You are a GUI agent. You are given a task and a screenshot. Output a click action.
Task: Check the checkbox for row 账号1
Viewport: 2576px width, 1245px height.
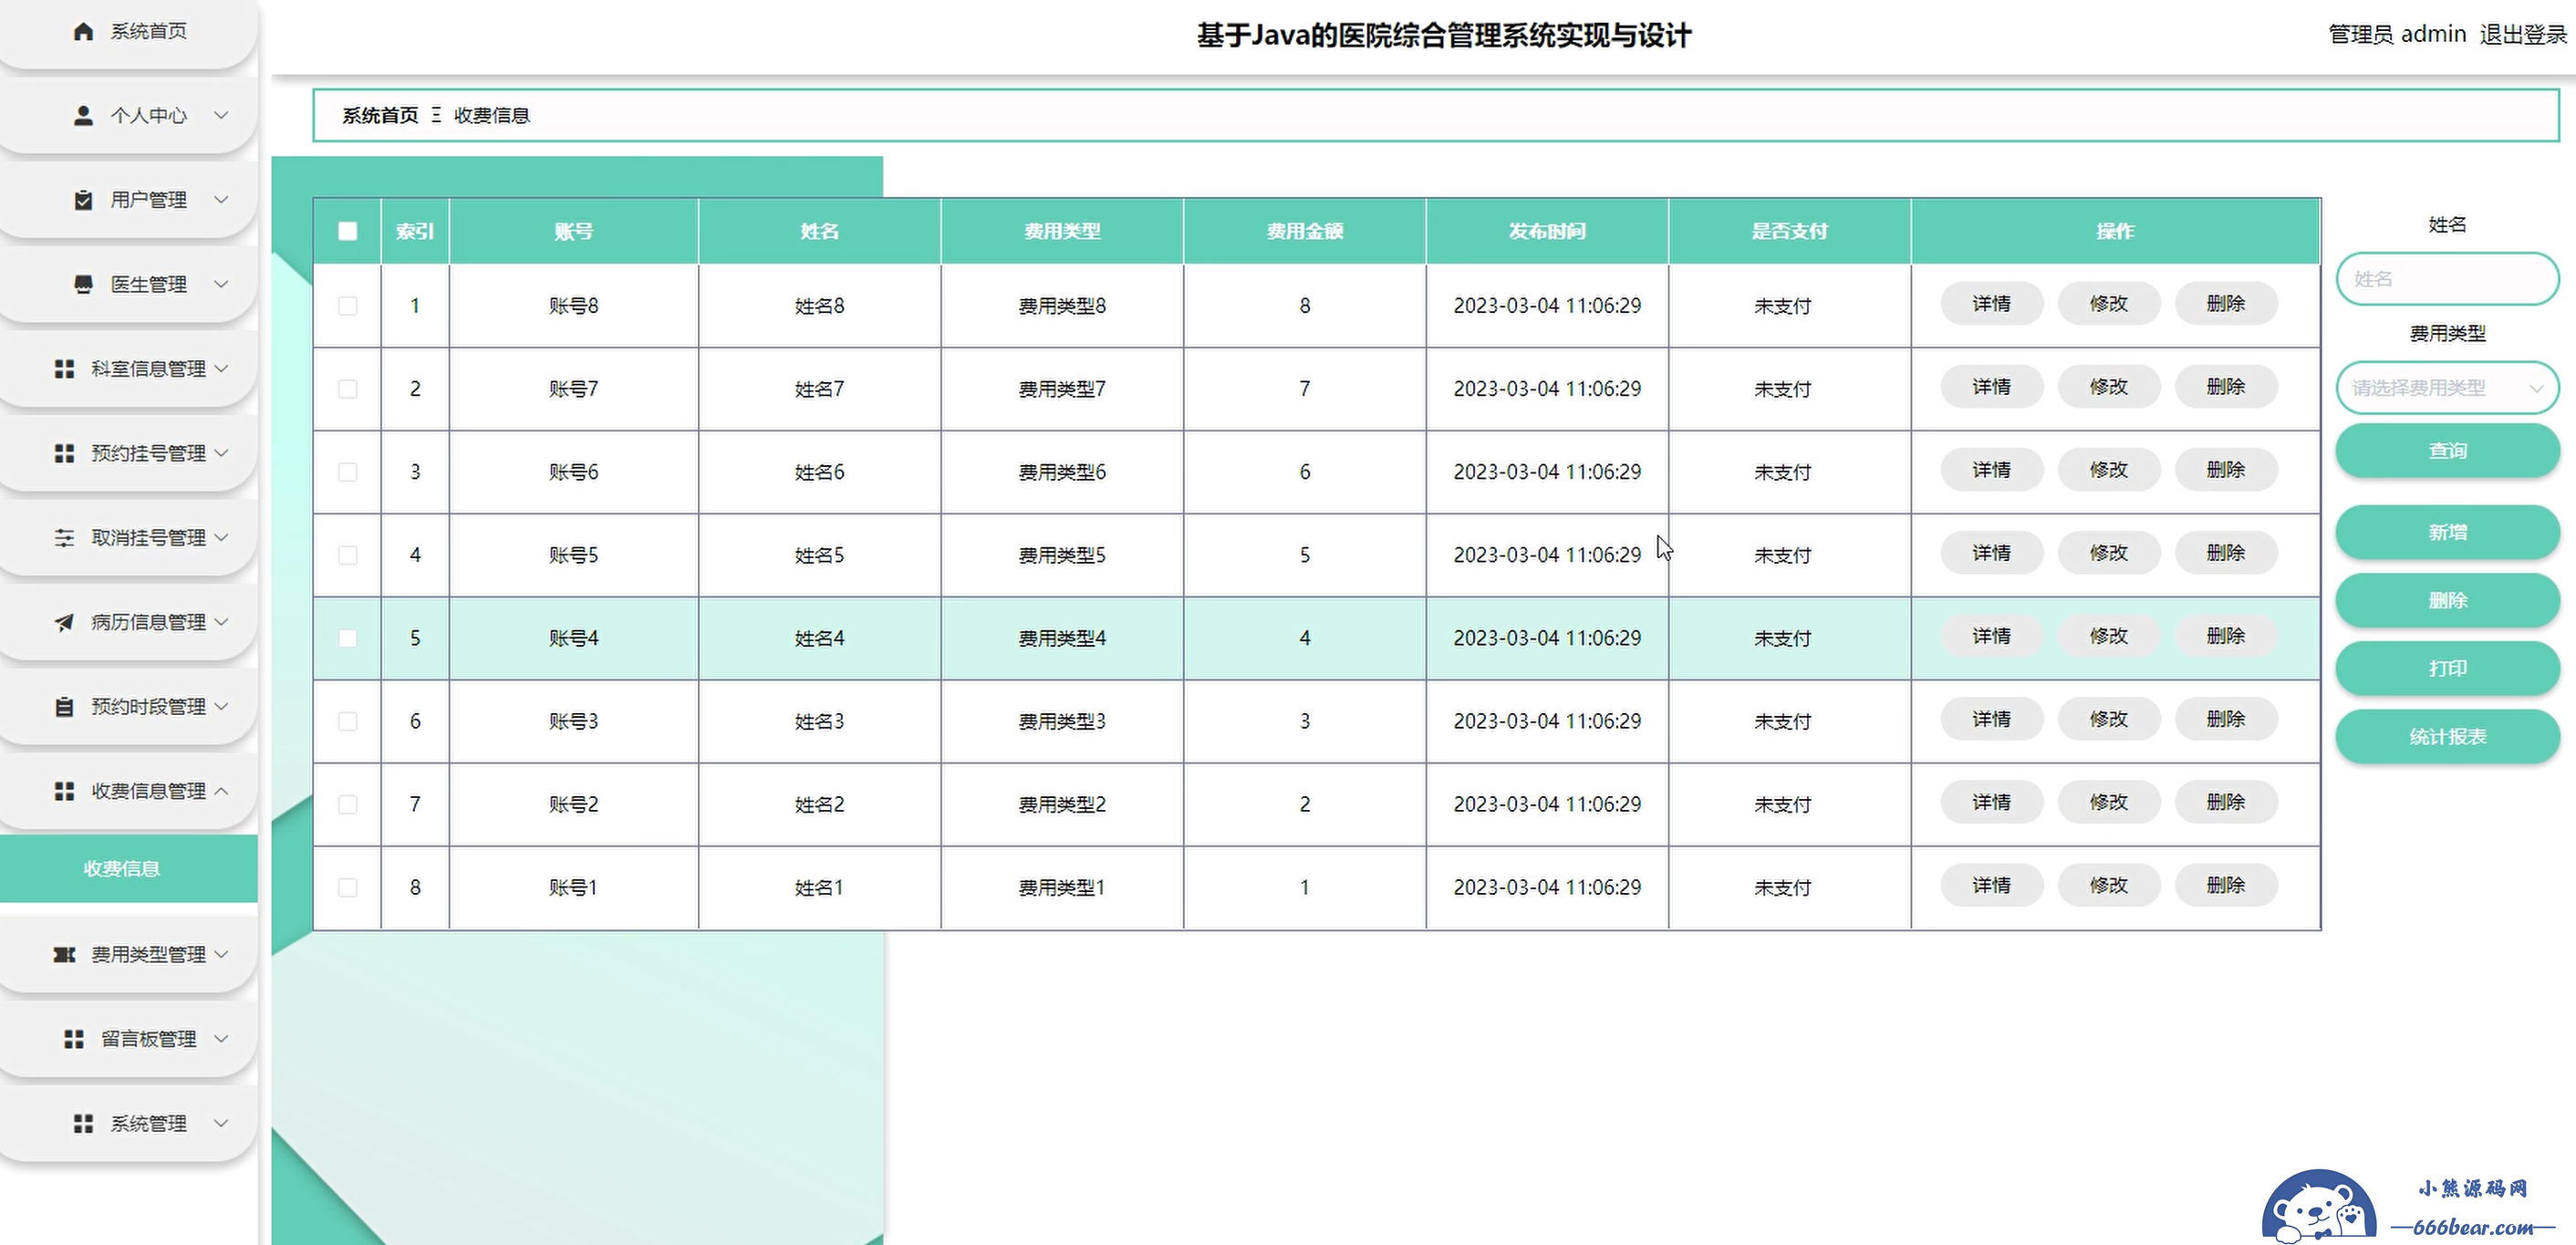tap(347, 886)
